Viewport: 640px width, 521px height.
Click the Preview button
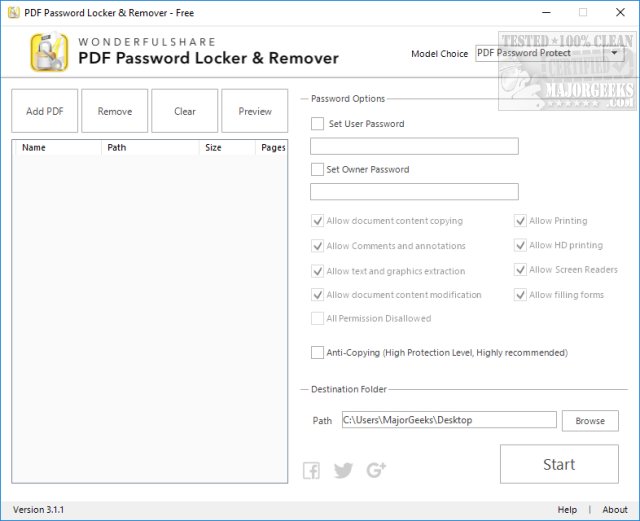pos(255,111)
